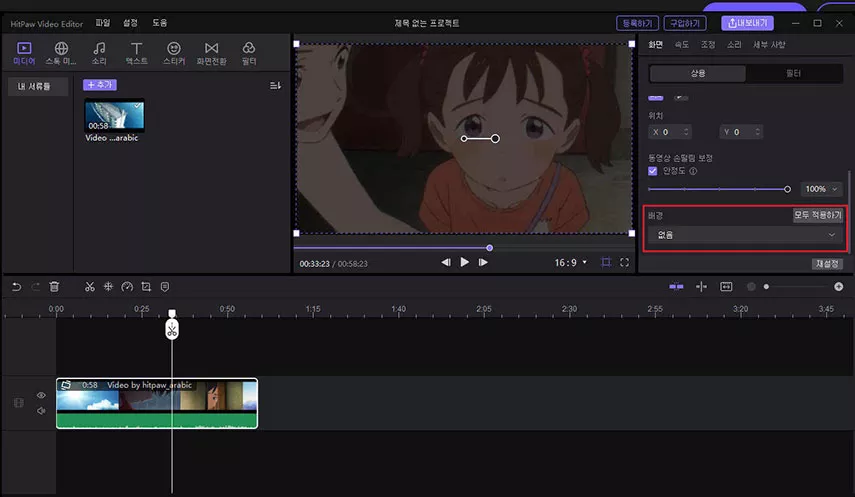
Task: Click the freeze frame snowflake icon
Action: click(x=108, y=286)
